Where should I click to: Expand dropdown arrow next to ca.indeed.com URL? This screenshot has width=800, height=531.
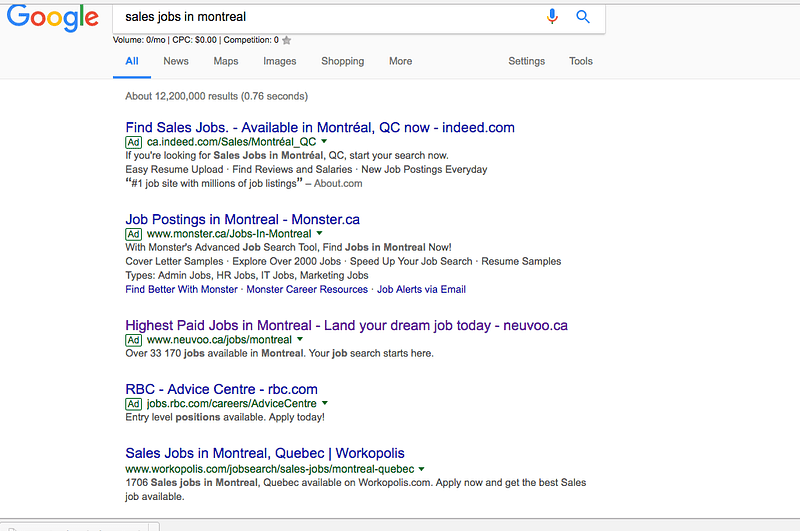[x=324, y=141]
